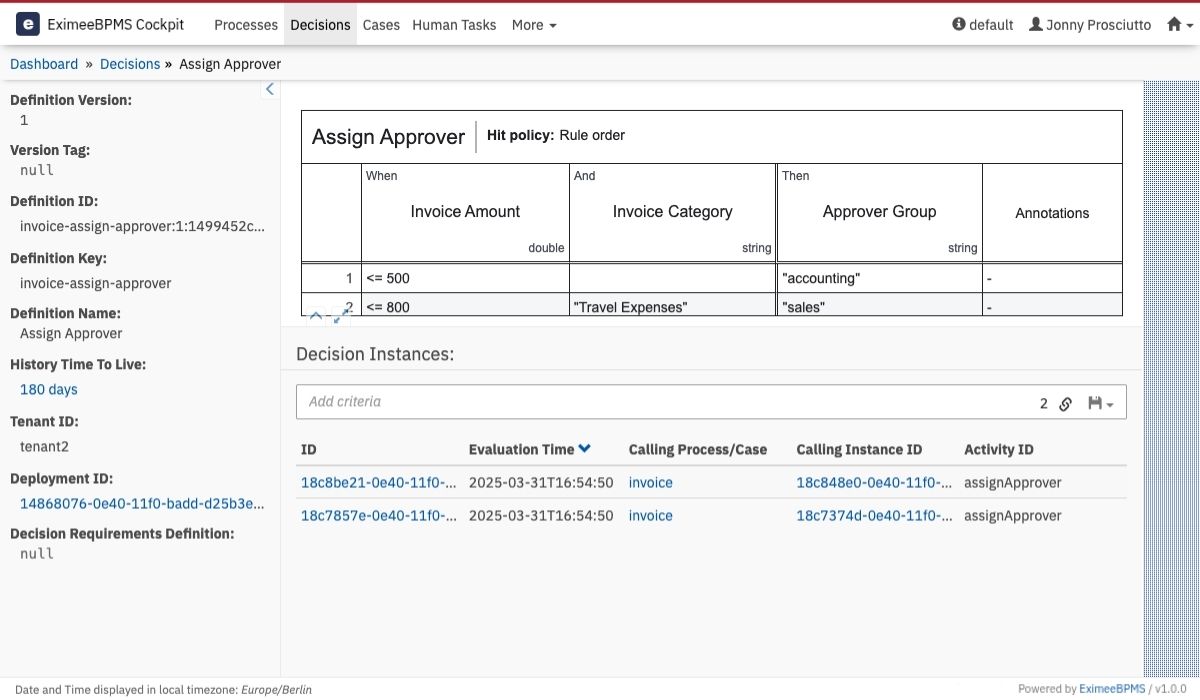Open the Jonny Prosciutto user menu

(1089, 25)
